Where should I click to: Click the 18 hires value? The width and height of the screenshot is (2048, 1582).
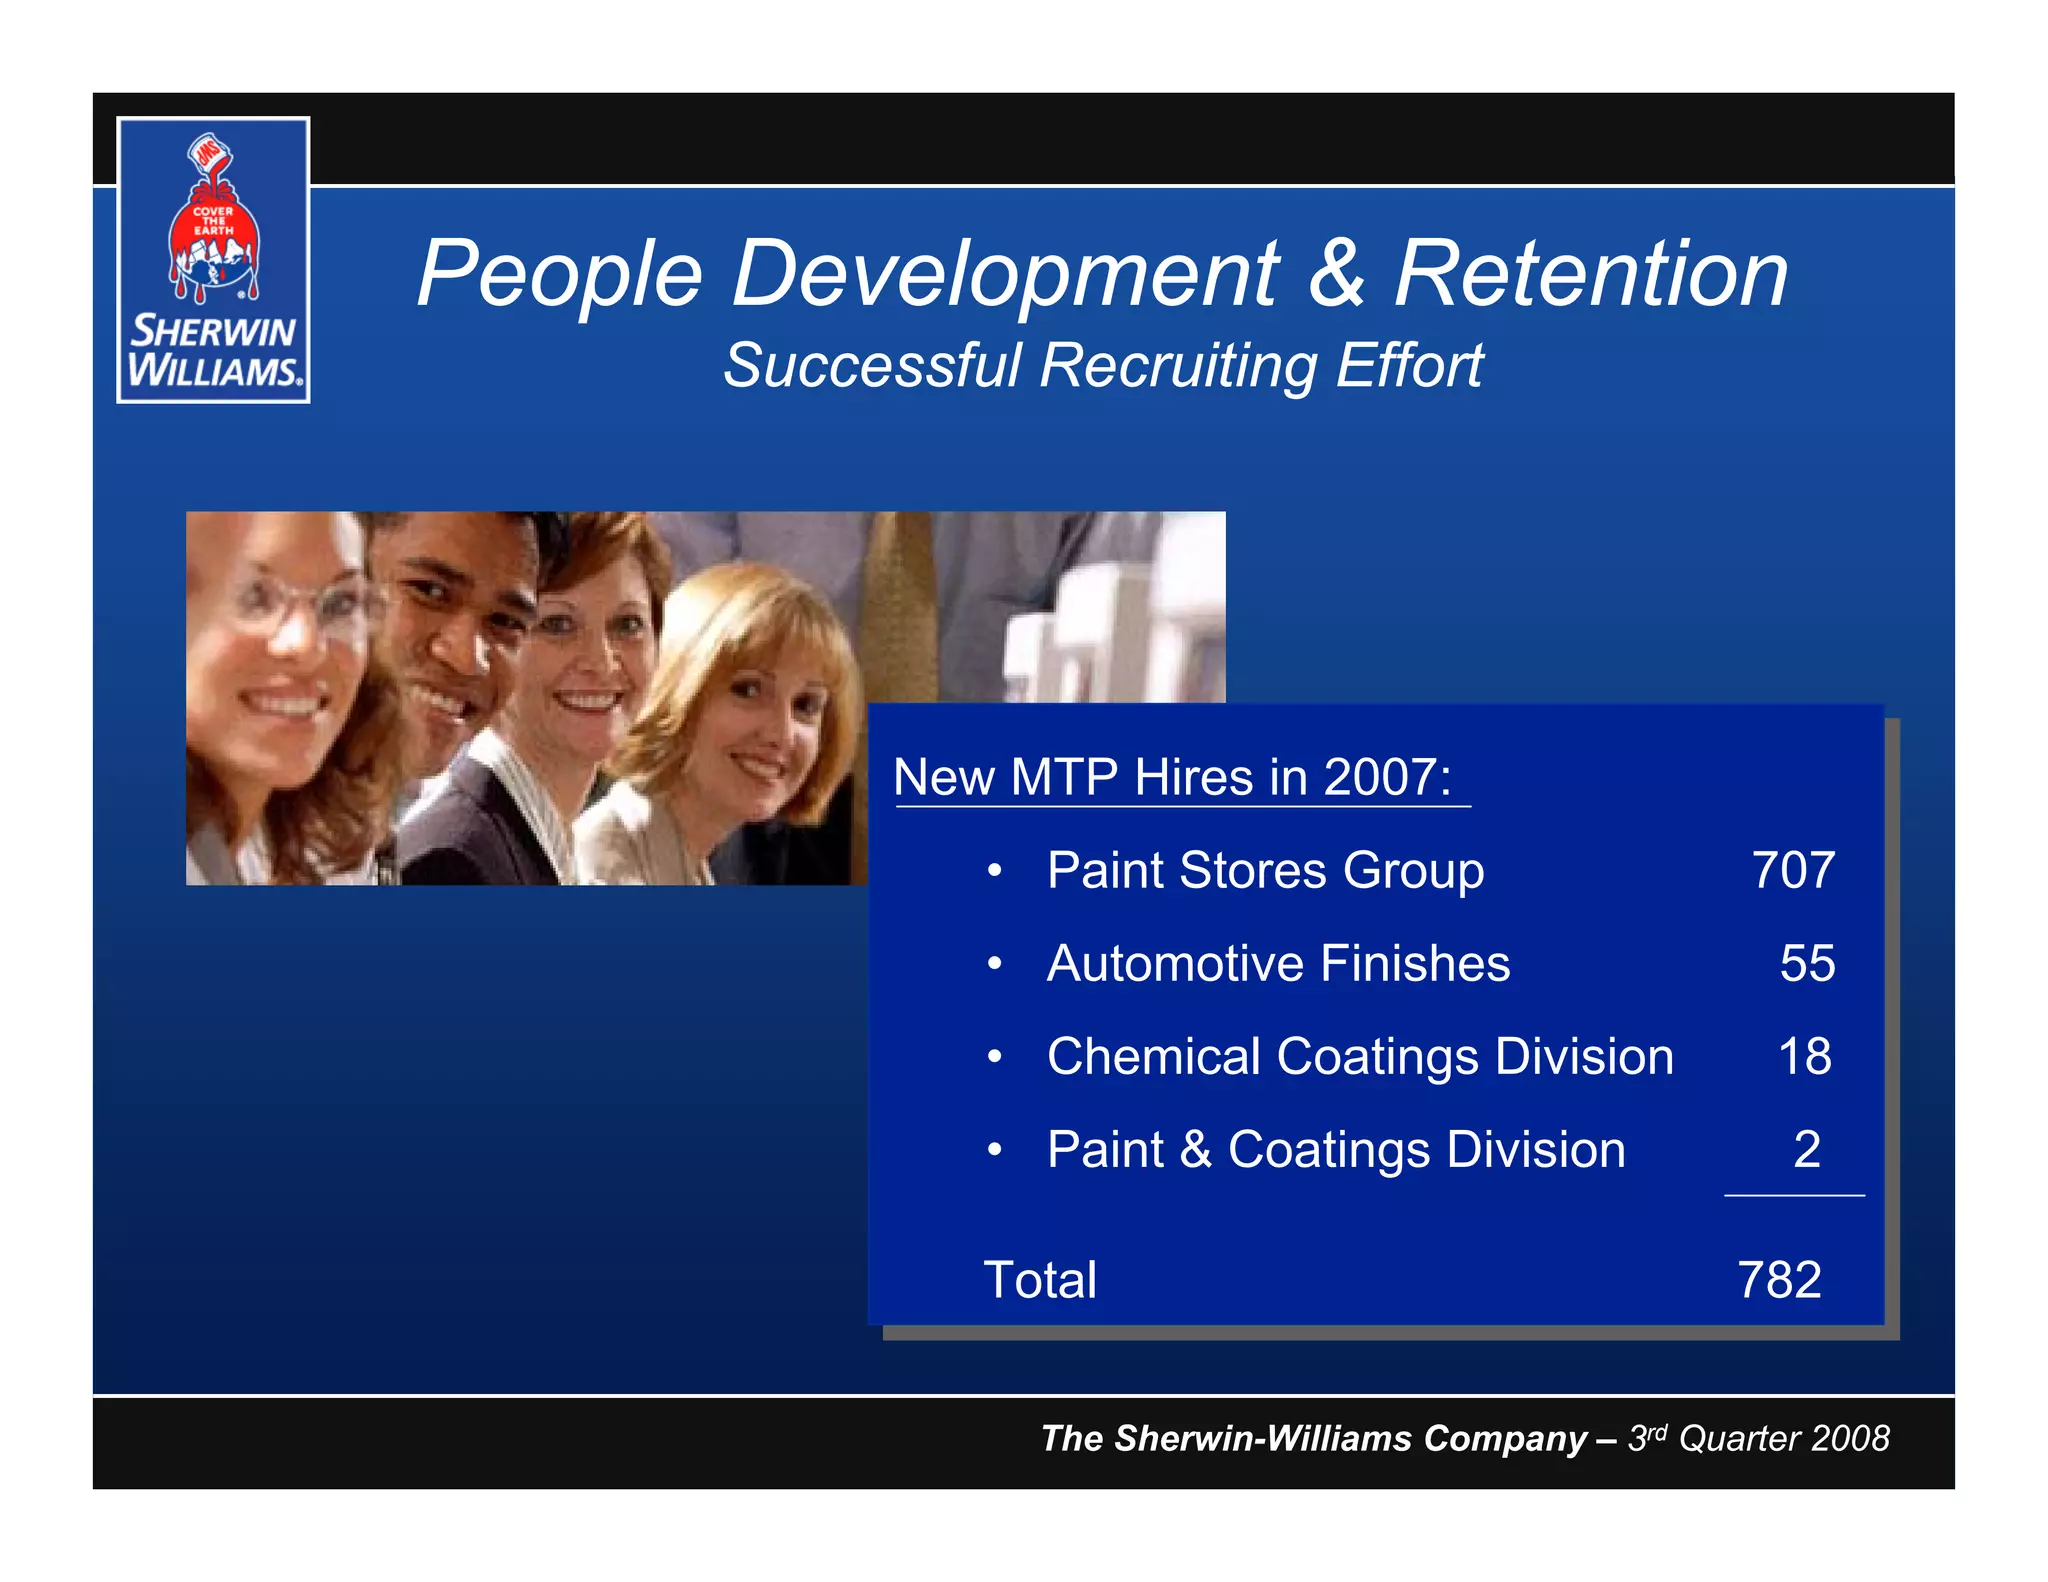coord(1805,1056)
